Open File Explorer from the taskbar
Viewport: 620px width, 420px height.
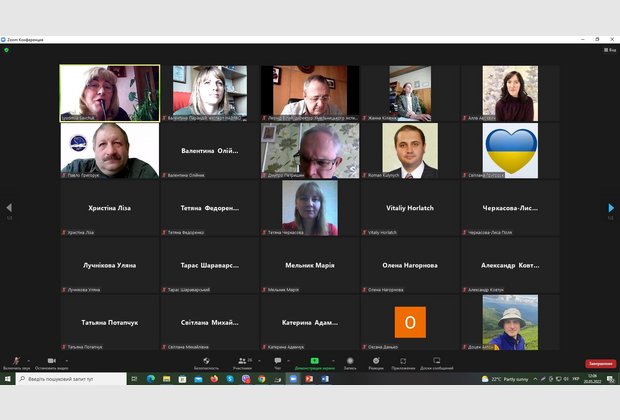pos(166,379)
